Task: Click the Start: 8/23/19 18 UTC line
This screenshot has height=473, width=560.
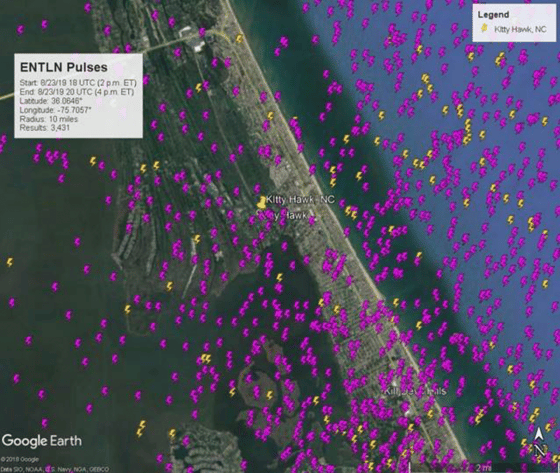Action: [x=78, y=83]
